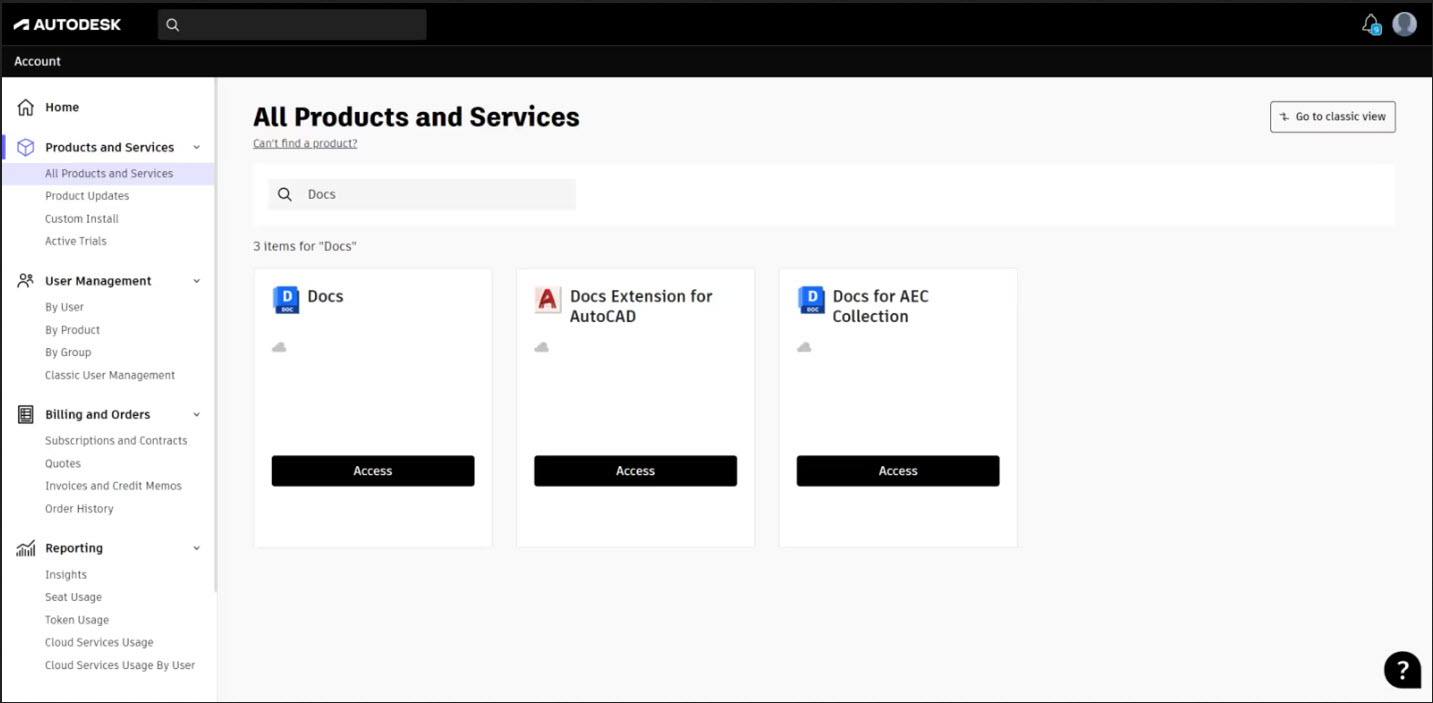Open Order History
The image size is (1433, 703).
click(79, 509)
